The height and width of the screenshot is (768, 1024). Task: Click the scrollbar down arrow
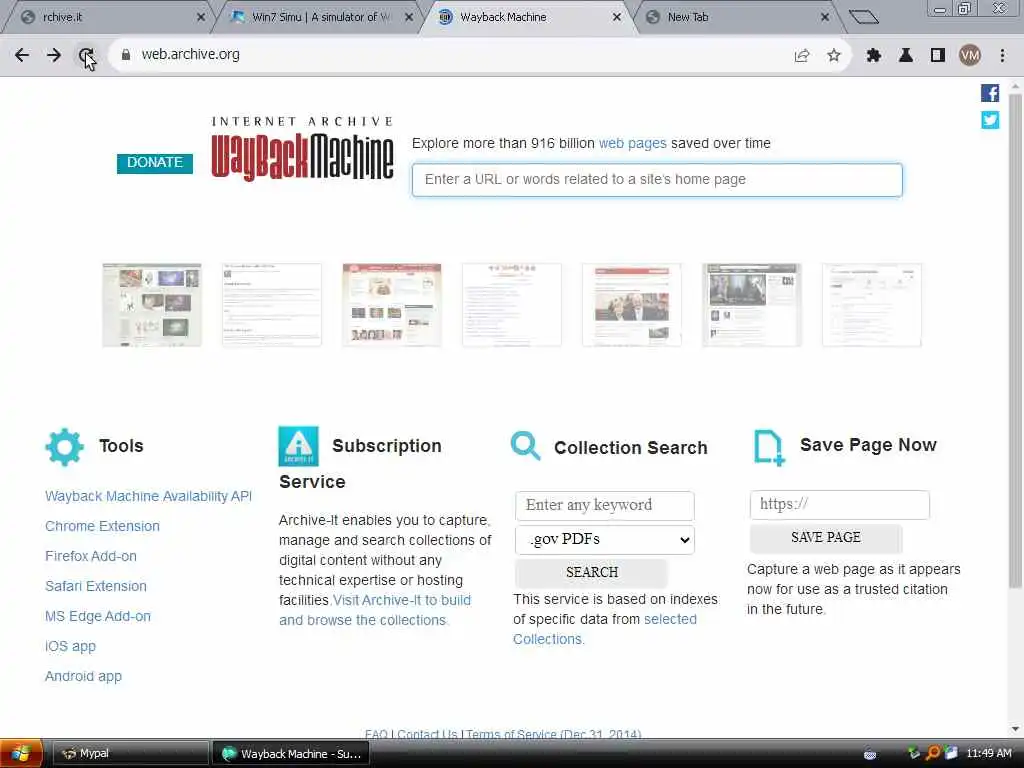point(1015,729)
